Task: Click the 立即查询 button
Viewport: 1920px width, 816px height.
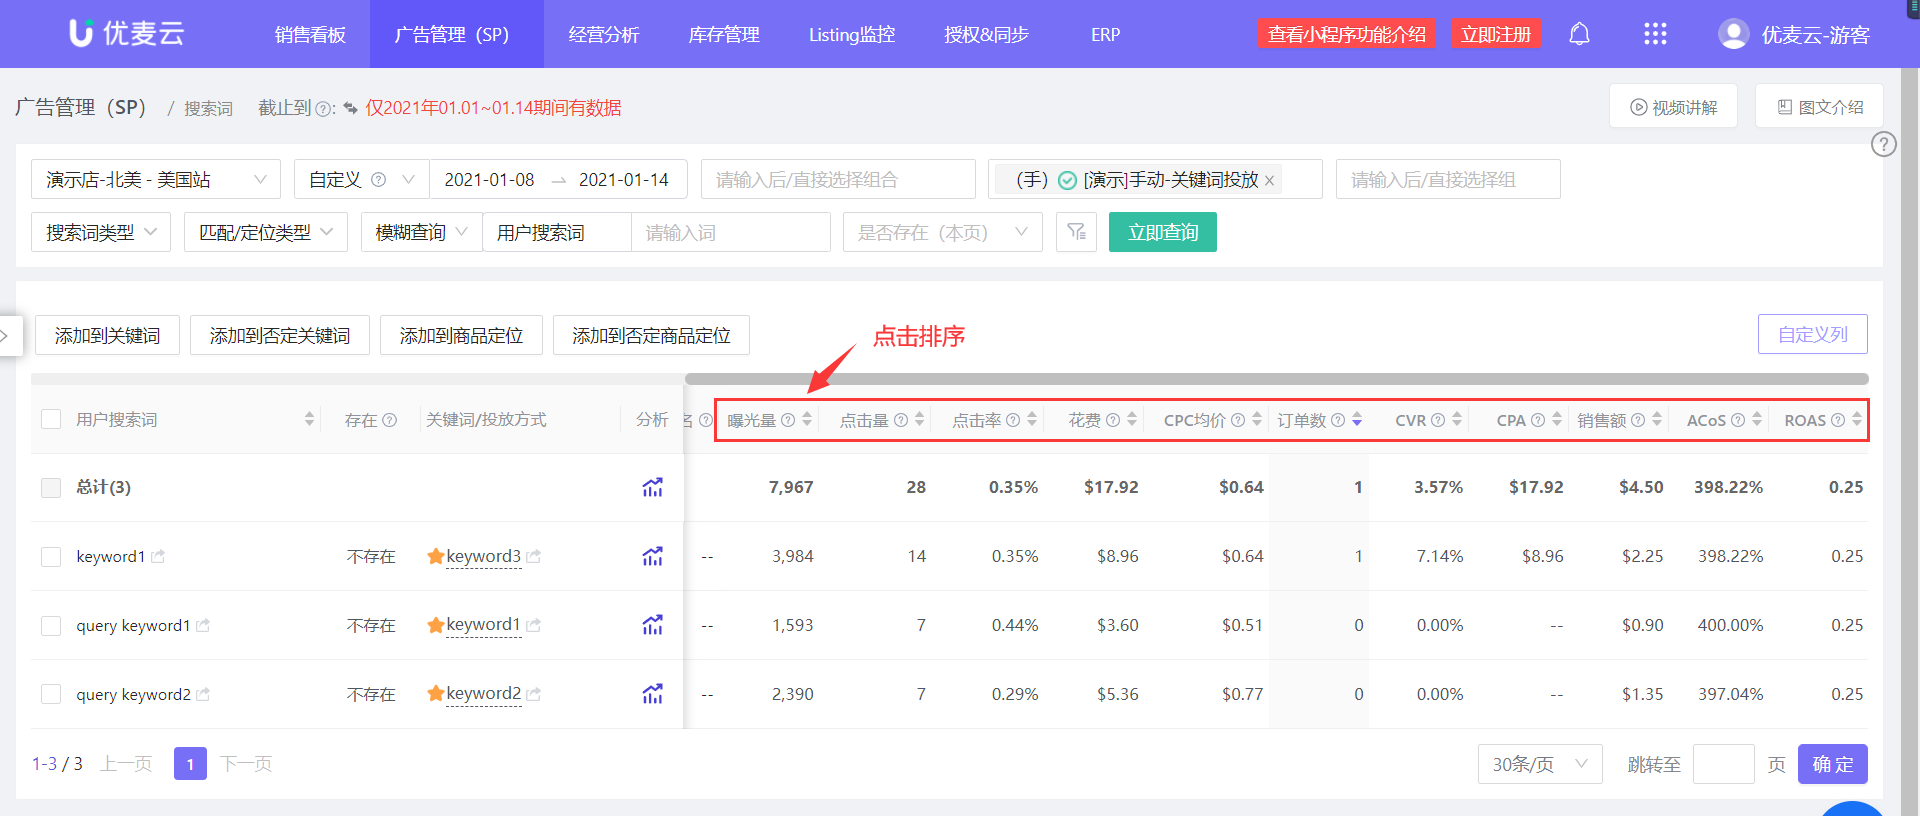Action: [x=1163, y=232]
